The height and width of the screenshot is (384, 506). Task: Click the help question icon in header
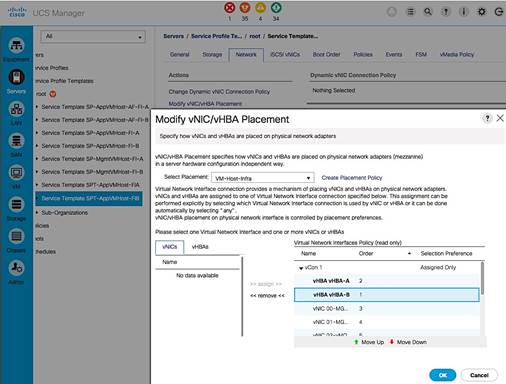pos(445,12)
